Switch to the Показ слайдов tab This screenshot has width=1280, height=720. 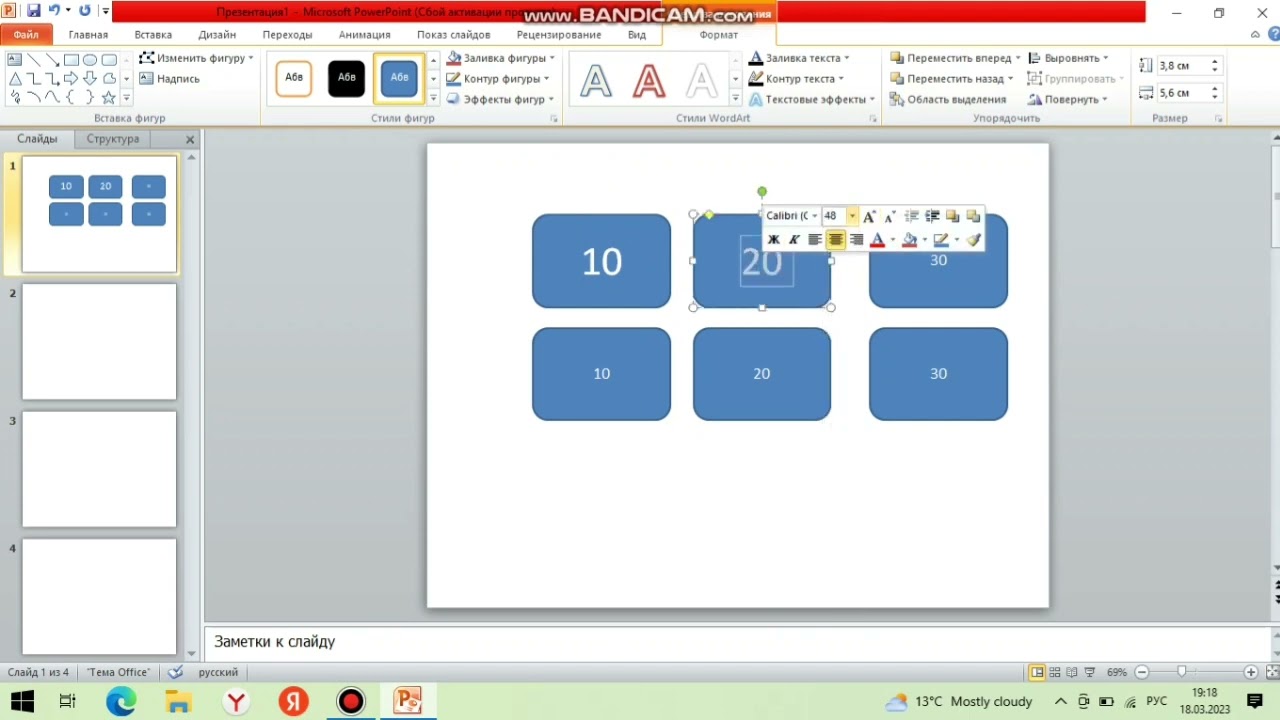tap(453, 34)
